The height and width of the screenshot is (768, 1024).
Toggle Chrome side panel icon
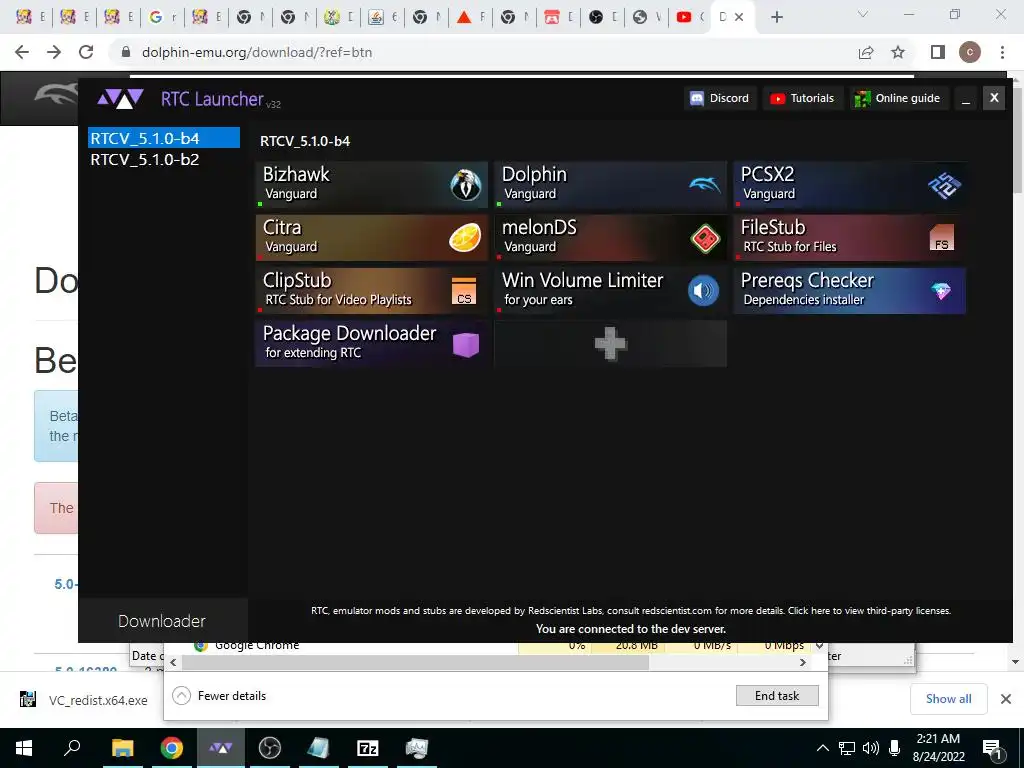tap(938, 52)
